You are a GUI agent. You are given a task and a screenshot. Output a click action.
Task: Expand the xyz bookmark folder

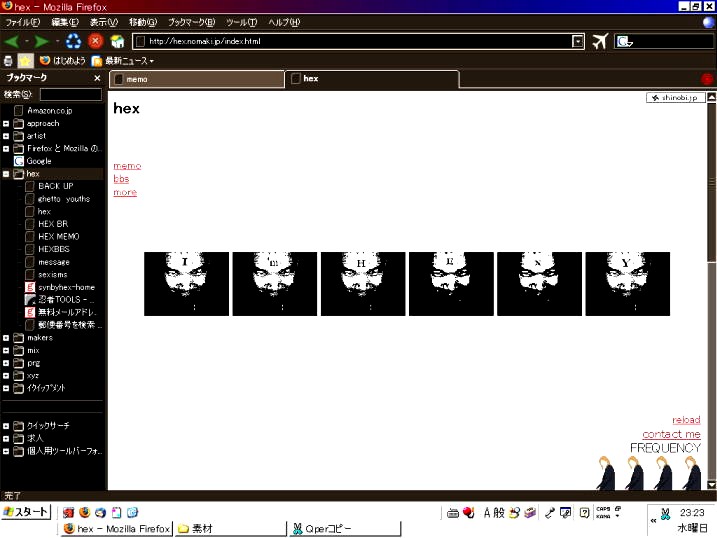click(6, 376)
